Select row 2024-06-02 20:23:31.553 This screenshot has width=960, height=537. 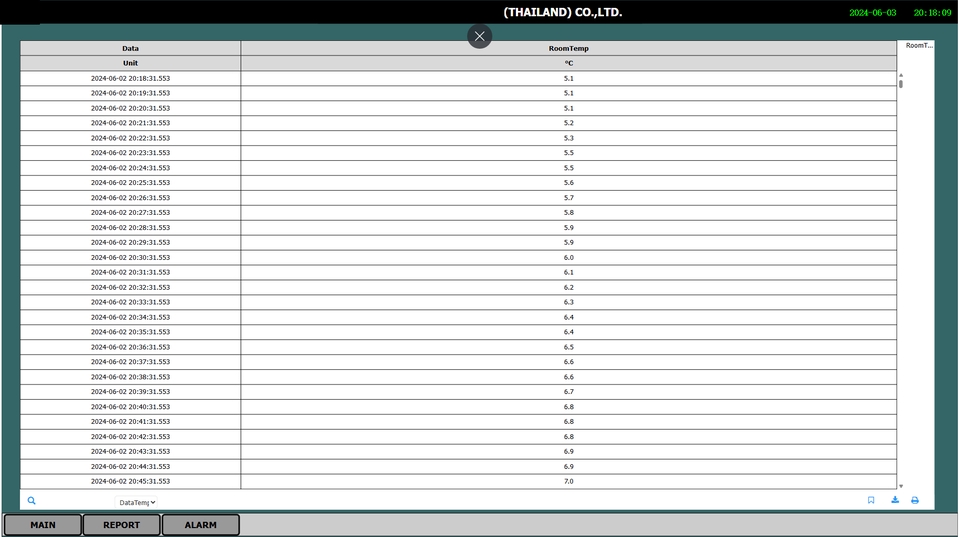459,153
